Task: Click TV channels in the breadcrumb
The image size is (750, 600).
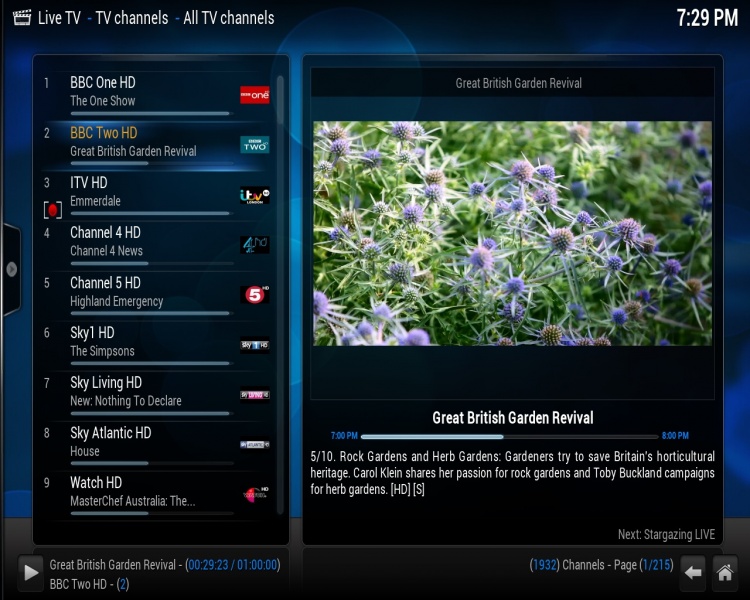Action: click(x=132, y=18)
